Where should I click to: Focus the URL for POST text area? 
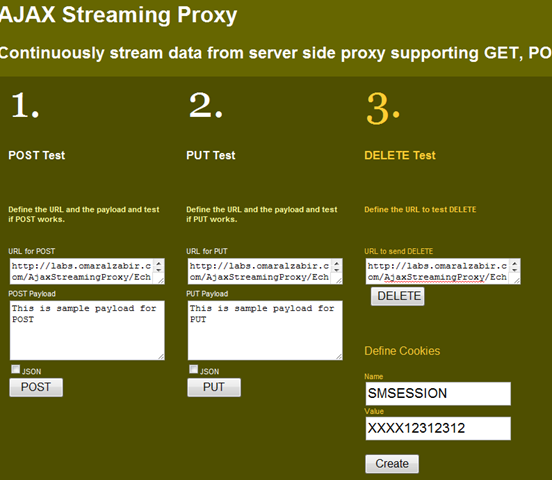87,271
